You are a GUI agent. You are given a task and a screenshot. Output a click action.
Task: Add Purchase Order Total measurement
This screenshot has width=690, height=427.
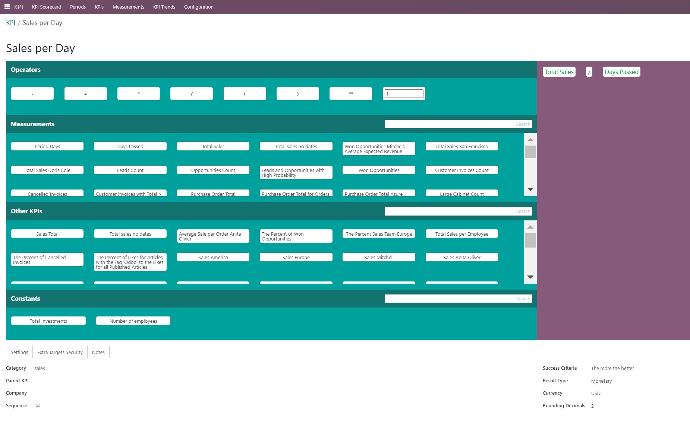point(213,193)
